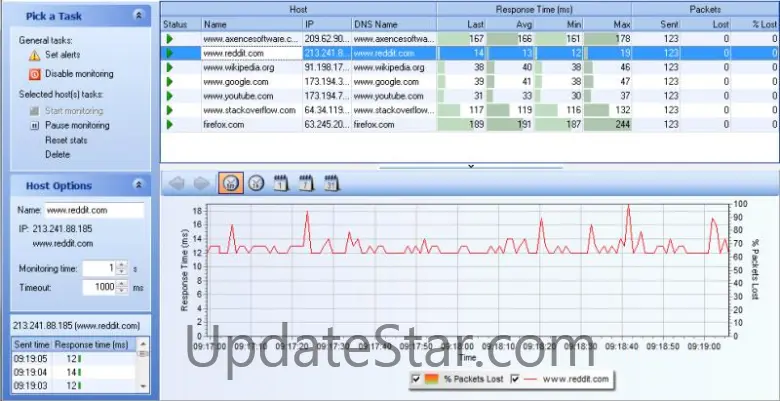
Task: Click the Pause monitoring icon
Action: coord(34,126)
